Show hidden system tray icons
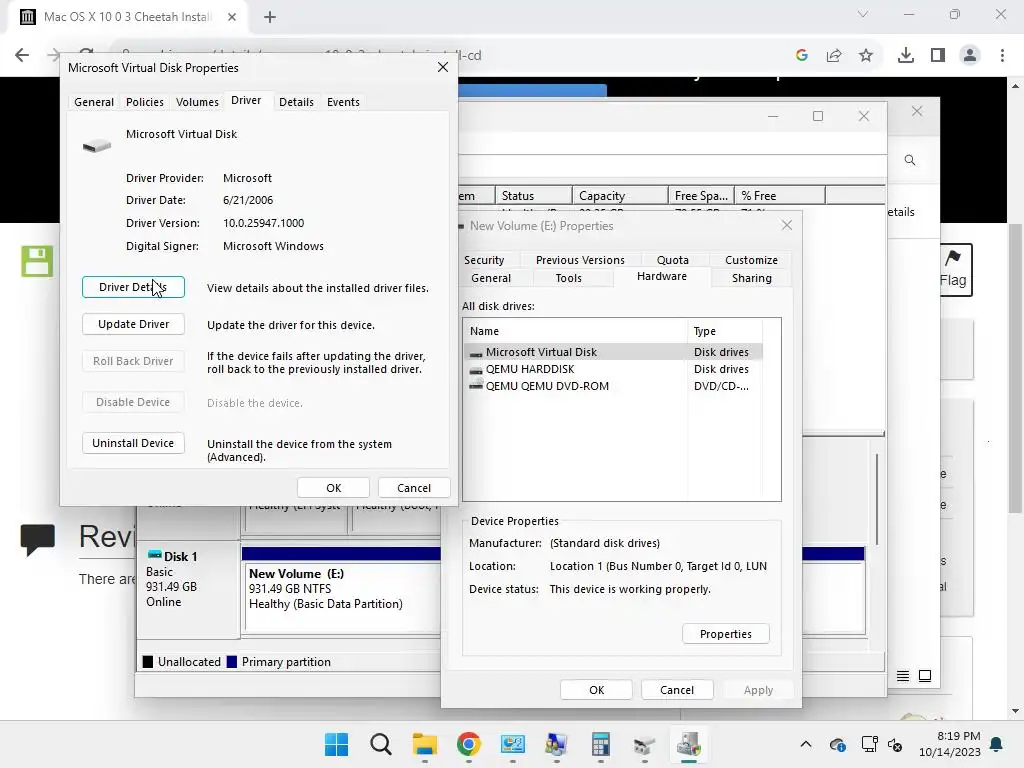1024x768 pixels. [806, 744]
